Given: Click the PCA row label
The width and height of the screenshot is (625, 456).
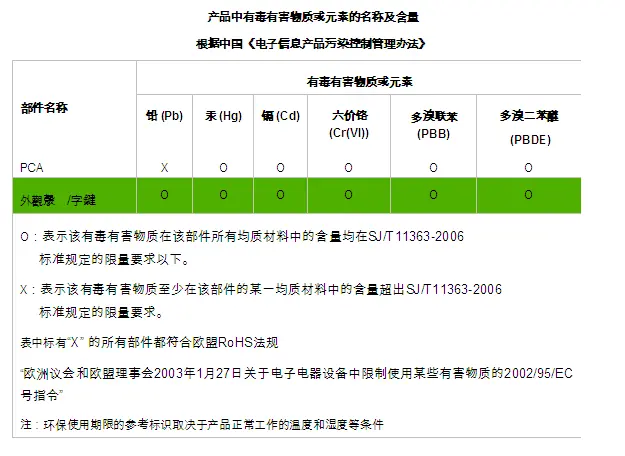Looking at the screenshot, I should pyautogui.click(x=31, y=167).
